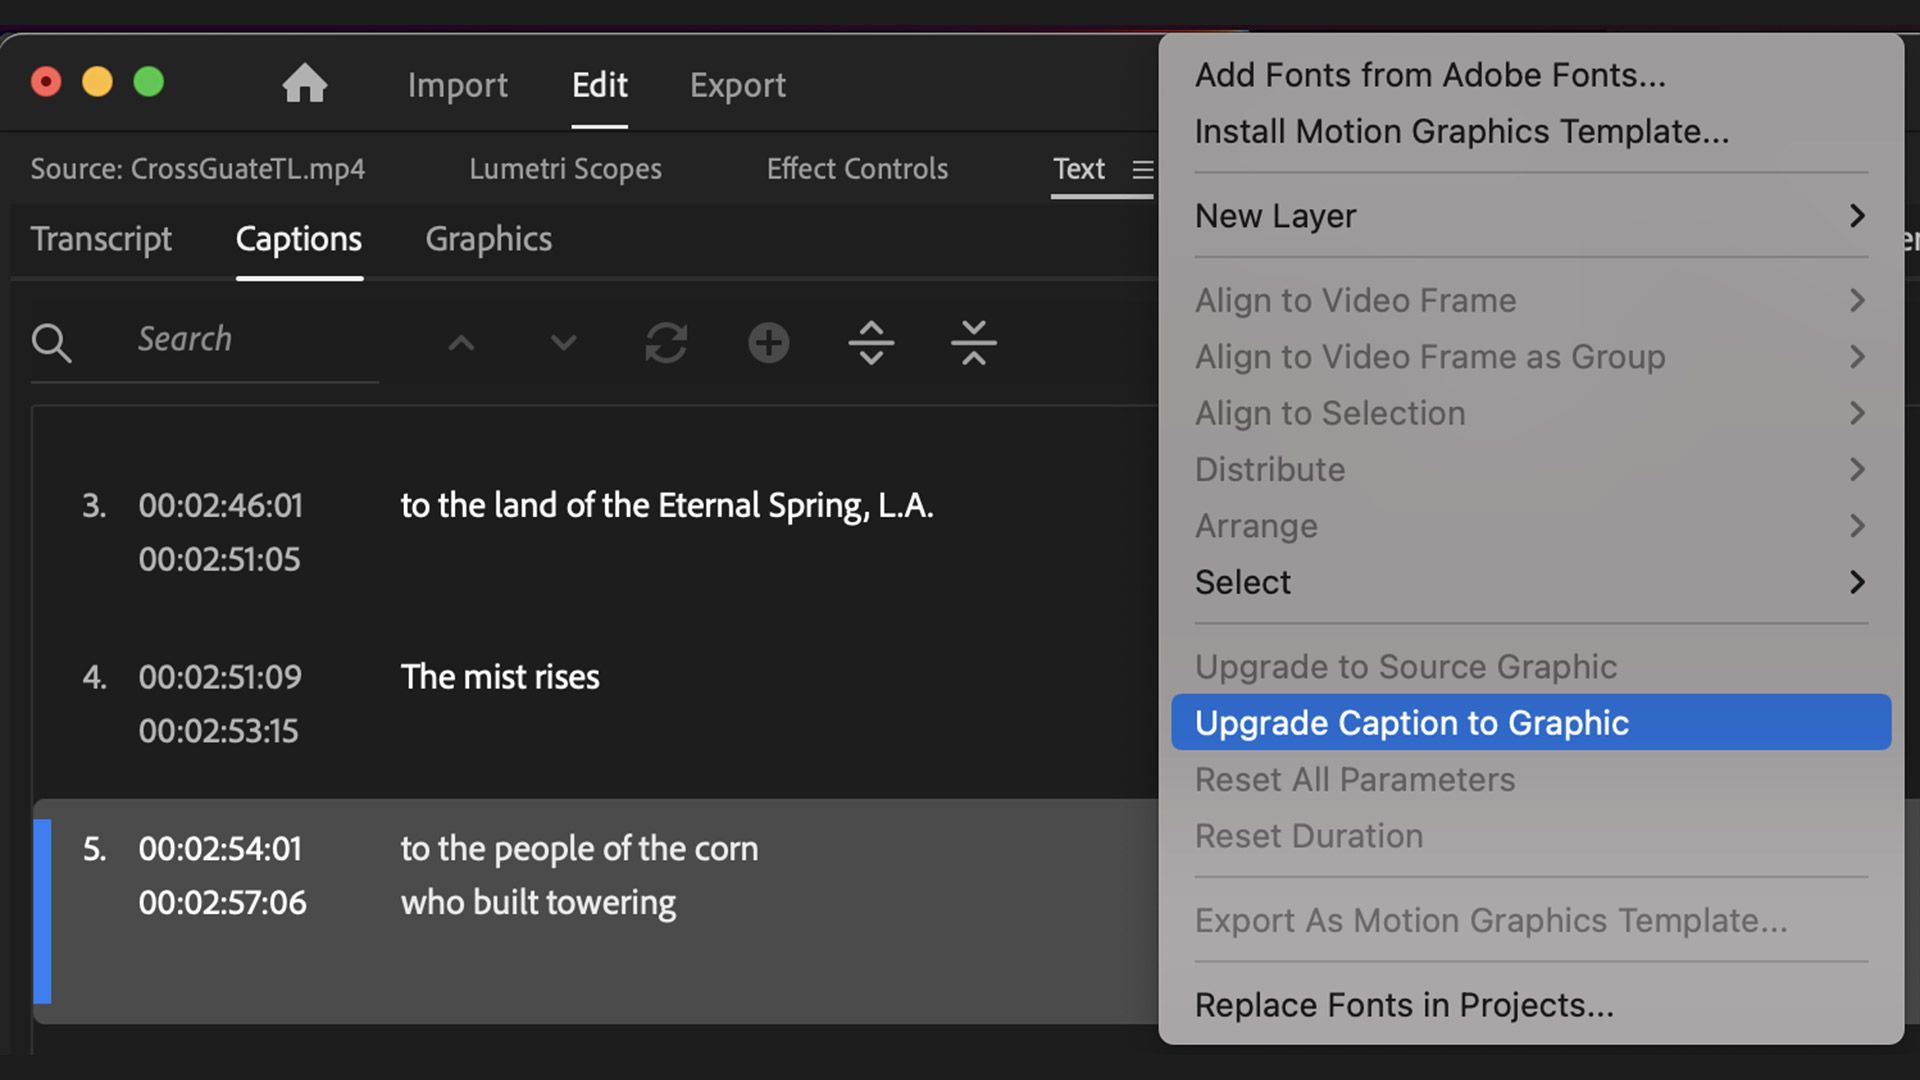
Task: Merge captions with the merge icon
Action: click(x=973, y=343)
